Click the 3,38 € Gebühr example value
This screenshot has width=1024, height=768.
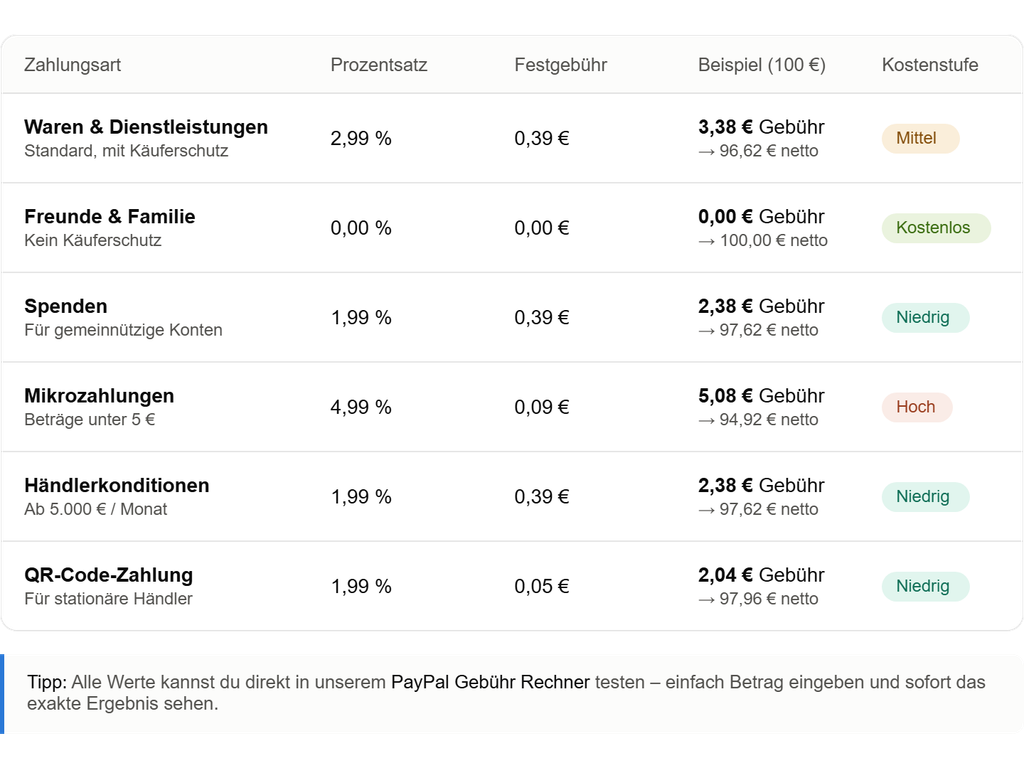(761, 127)
